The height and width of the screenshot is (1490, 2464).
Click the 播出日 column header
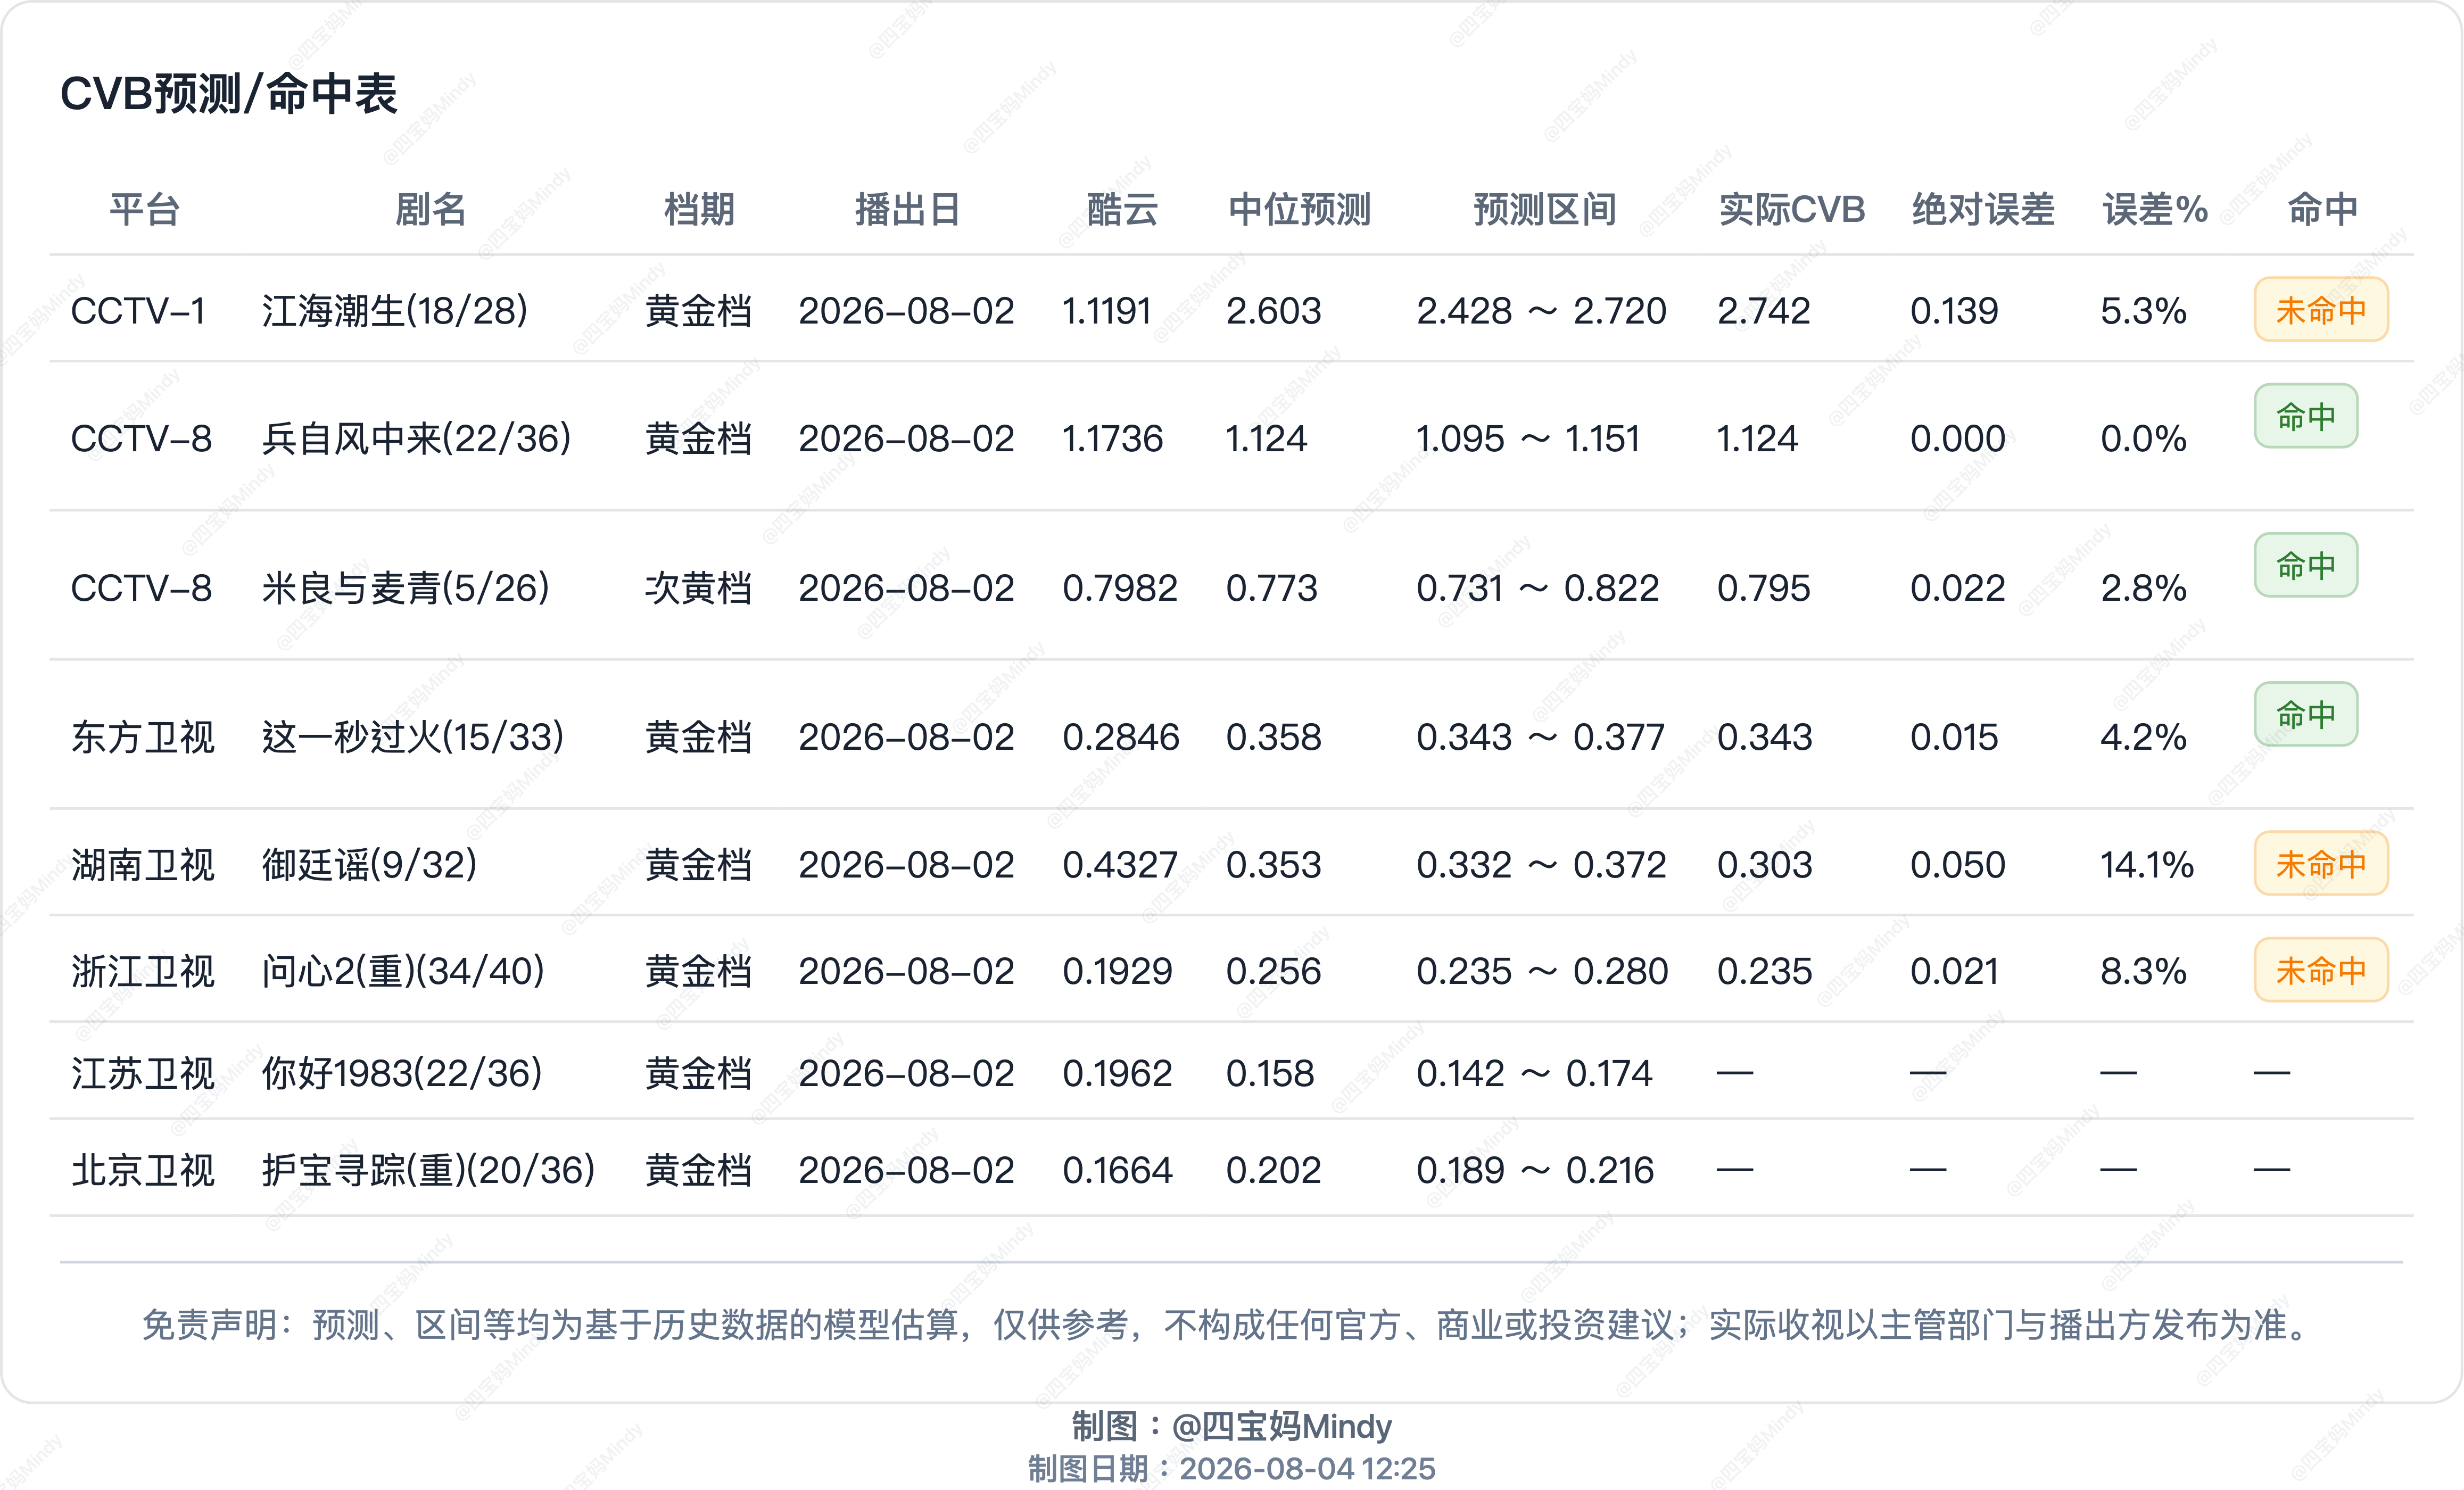(907, 209)
